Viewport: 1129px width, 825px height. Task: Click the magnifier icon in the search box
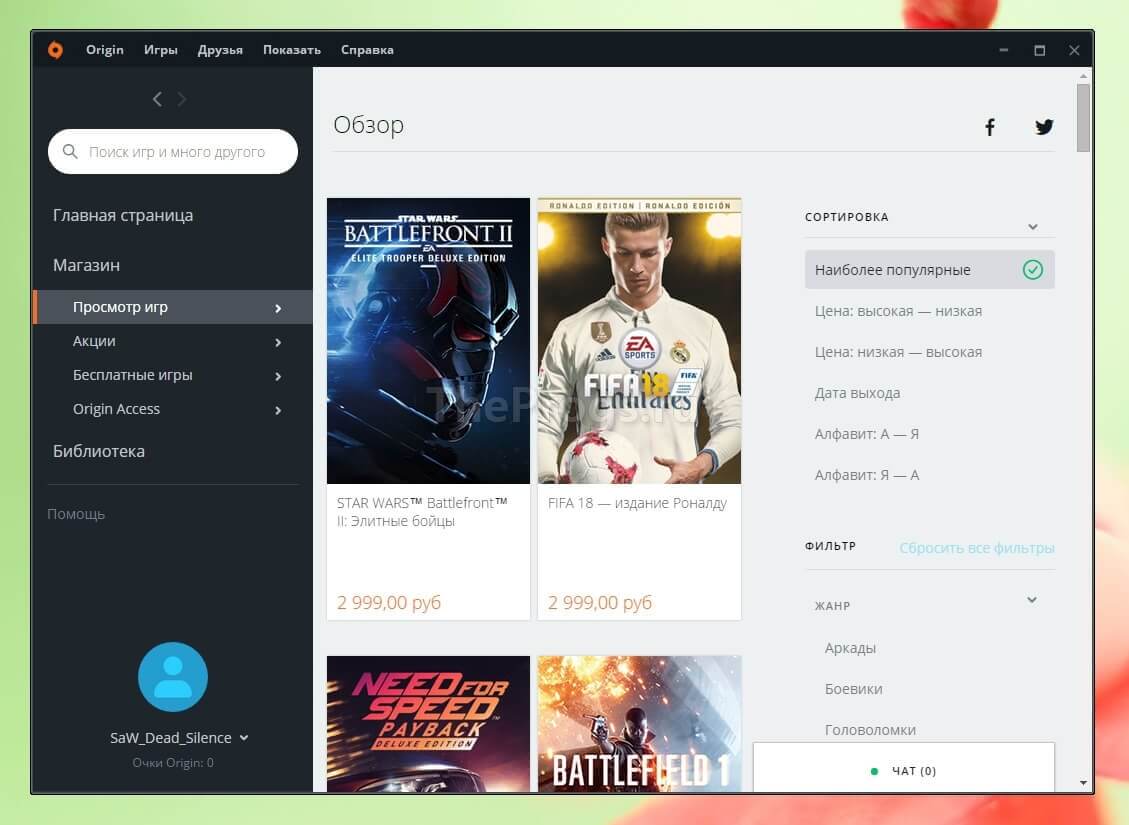tap(70, 152)
